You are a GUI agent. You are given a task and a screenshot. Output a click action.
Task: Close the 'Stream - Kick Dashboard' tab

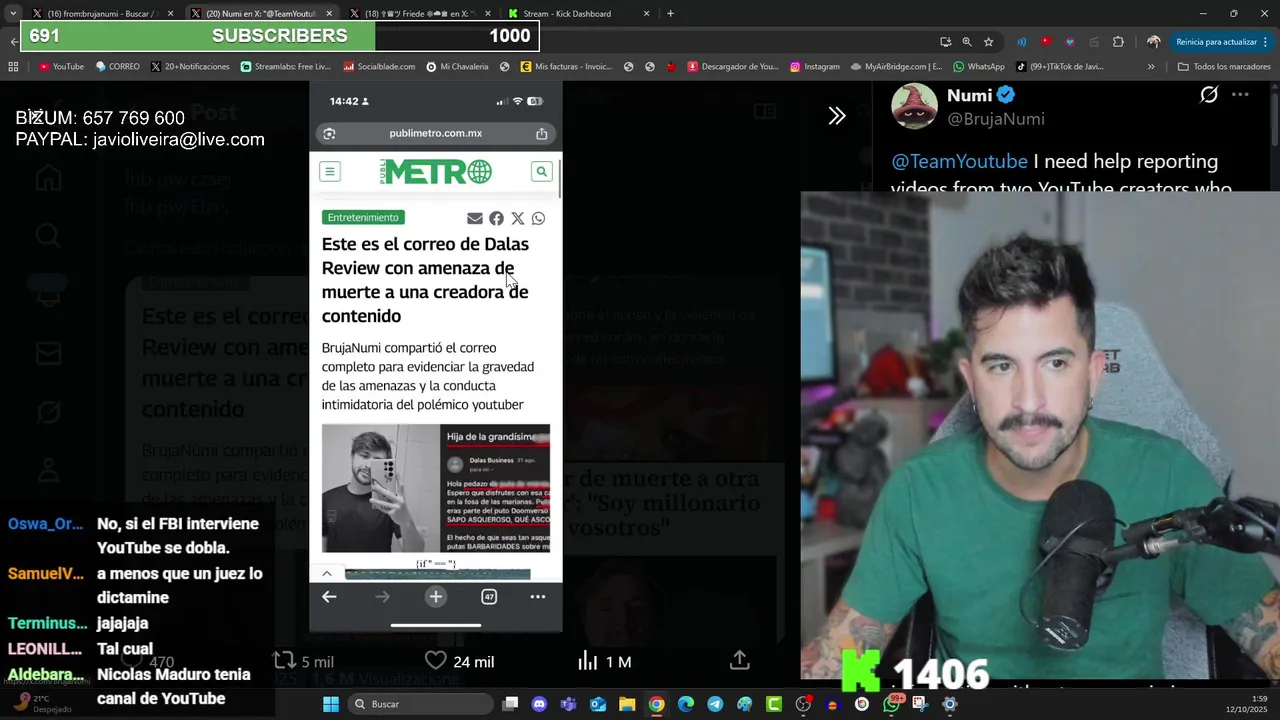646,14
